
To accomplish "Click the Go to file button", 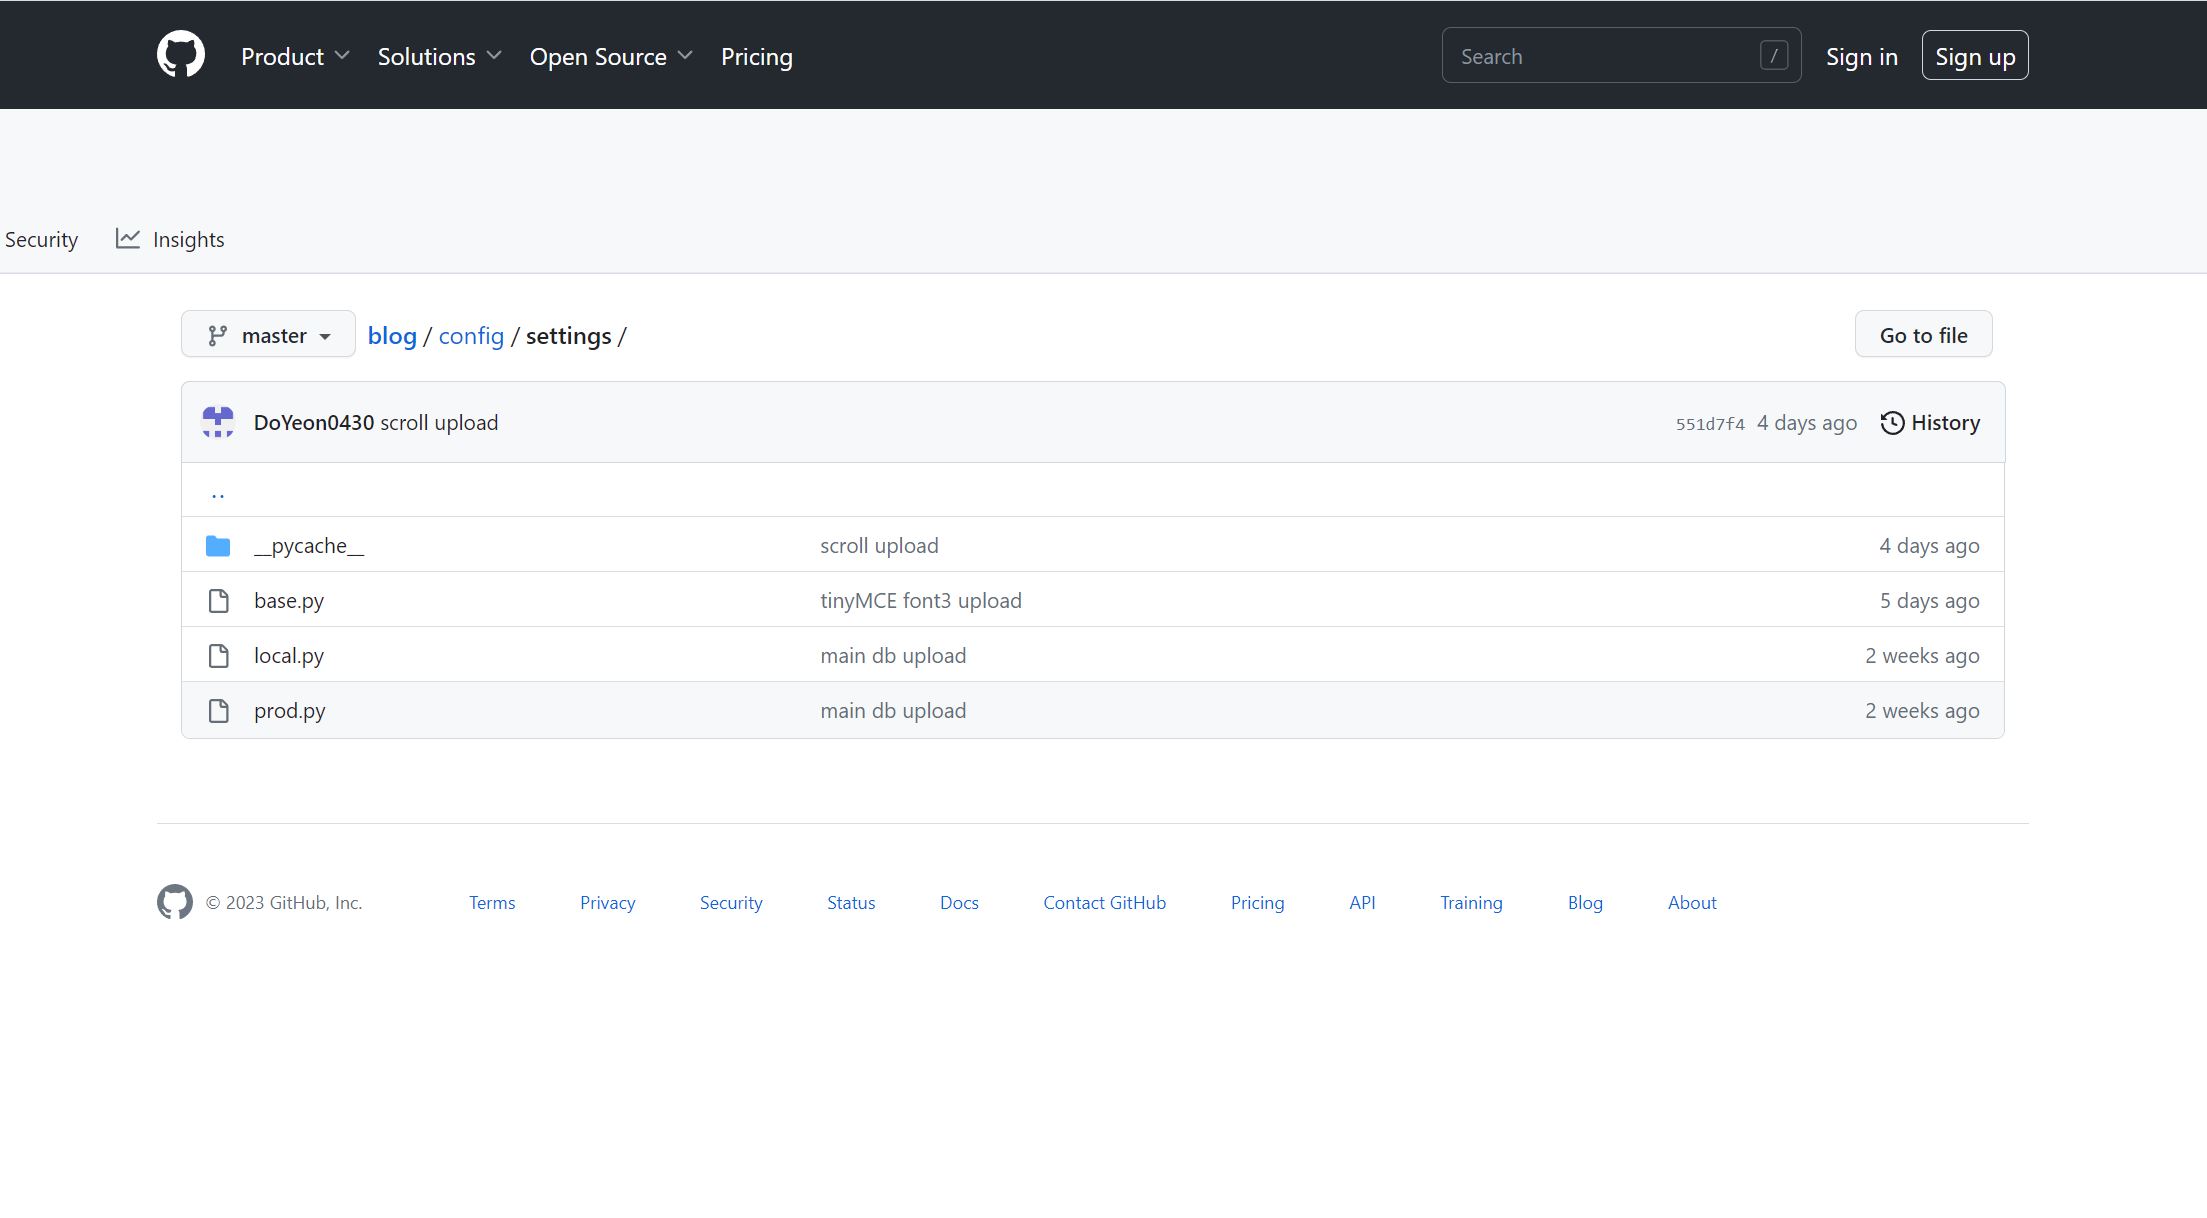I will [x=1923, y=334].
